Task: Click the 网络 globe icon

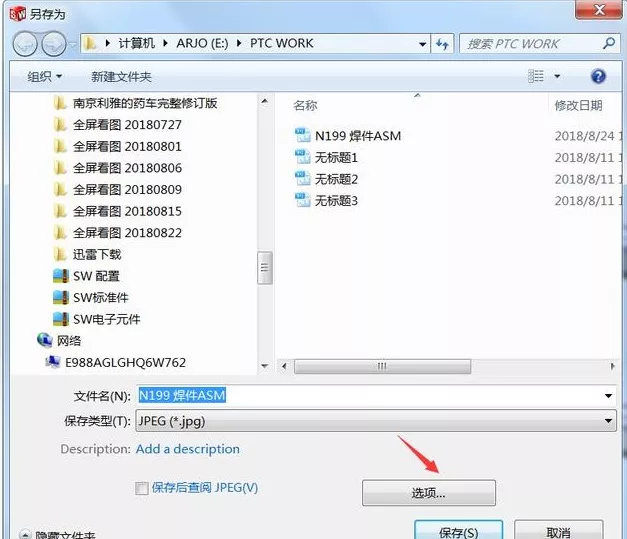Action: click(x=44, y=340)
